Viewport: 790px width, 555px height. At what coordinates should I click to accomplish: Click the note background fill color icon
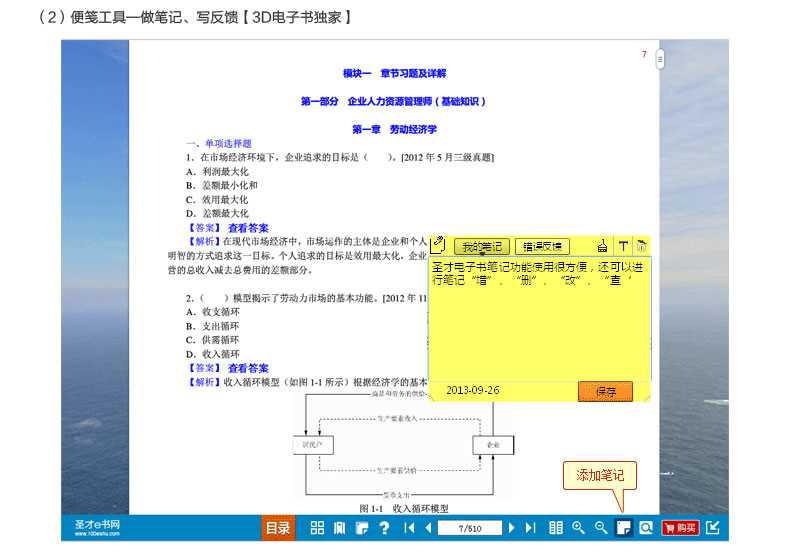(x=602, y=246)
